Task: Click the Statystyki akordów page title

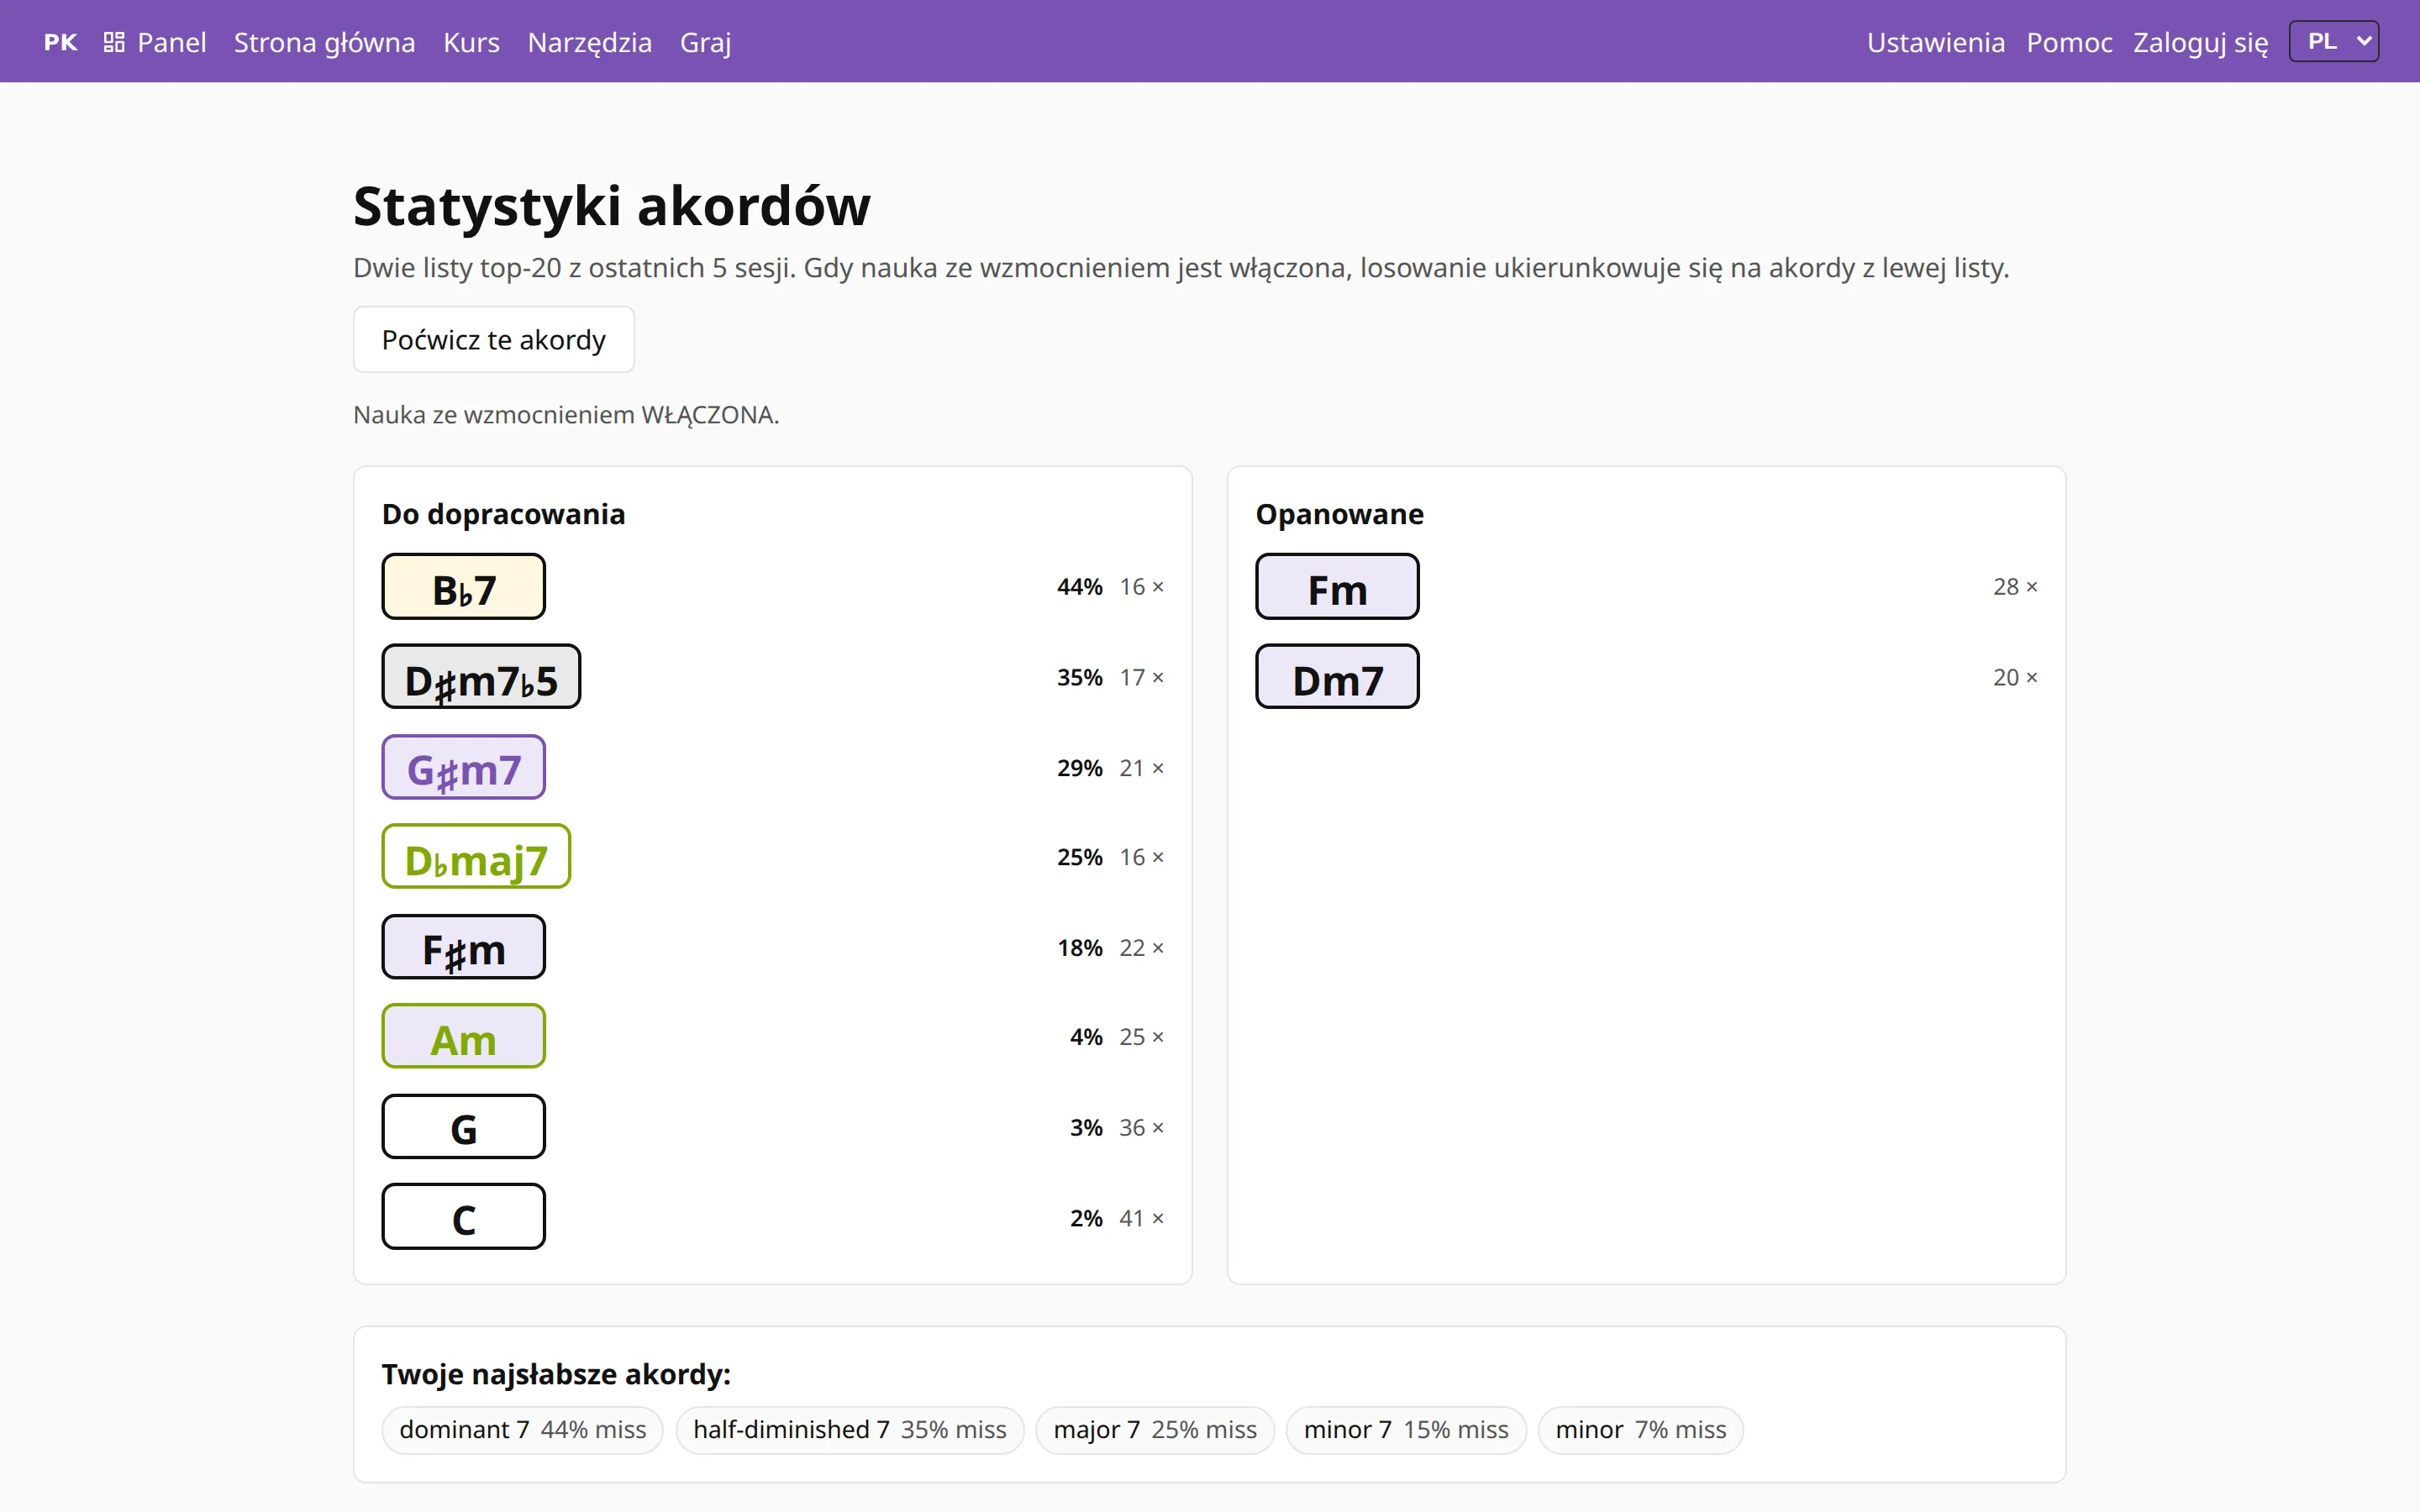Action: (x=612, y=206)
